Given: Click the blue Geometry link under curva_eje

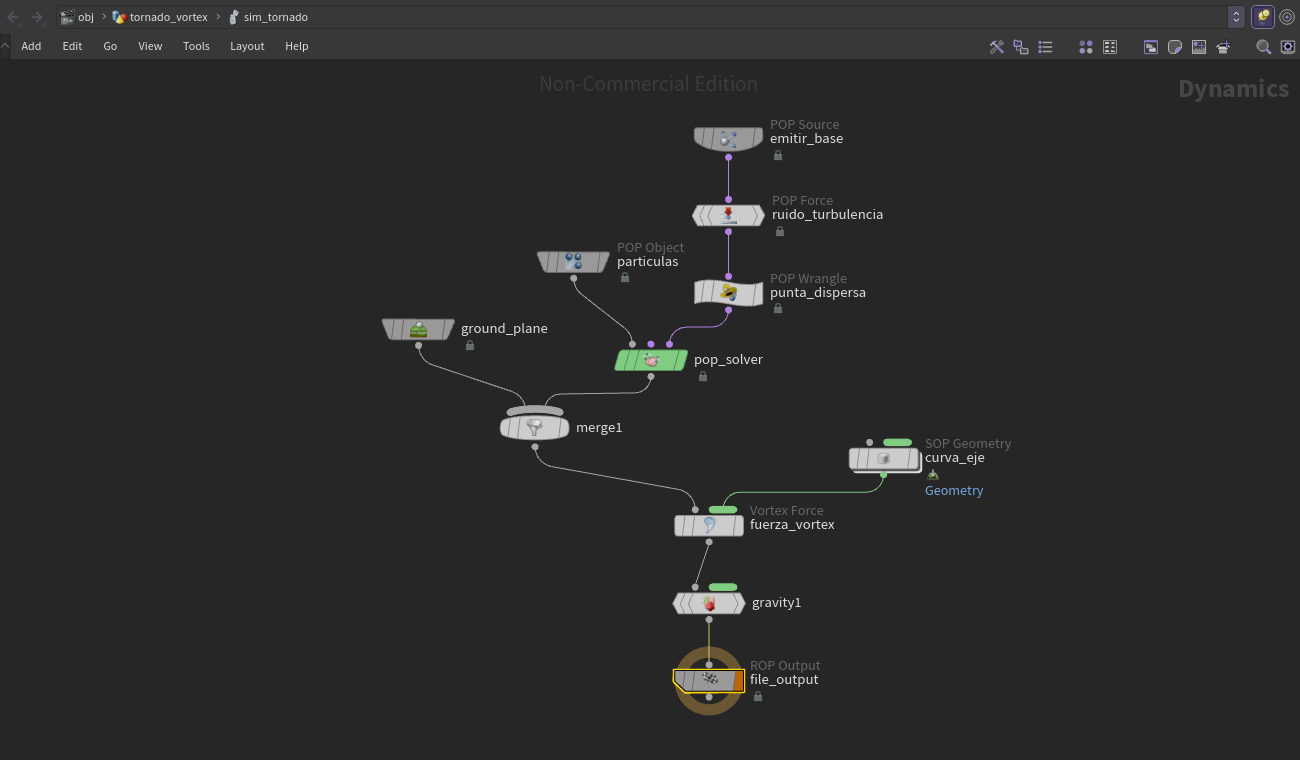Looking at the screenshot, I should coord(954,491).
